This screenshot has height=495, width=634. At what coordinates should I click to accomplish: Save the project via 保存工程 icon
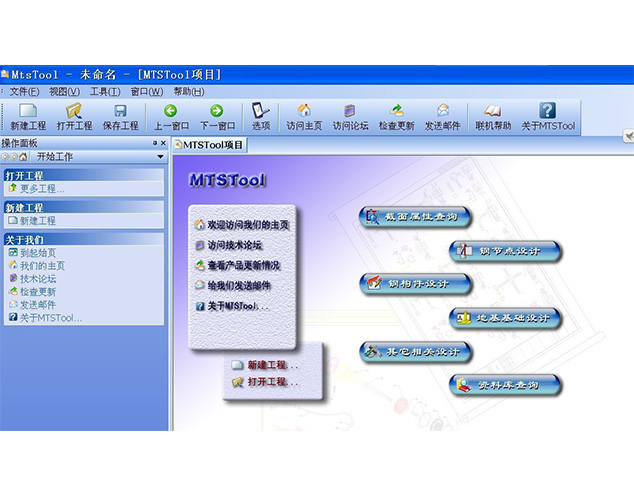120,117
